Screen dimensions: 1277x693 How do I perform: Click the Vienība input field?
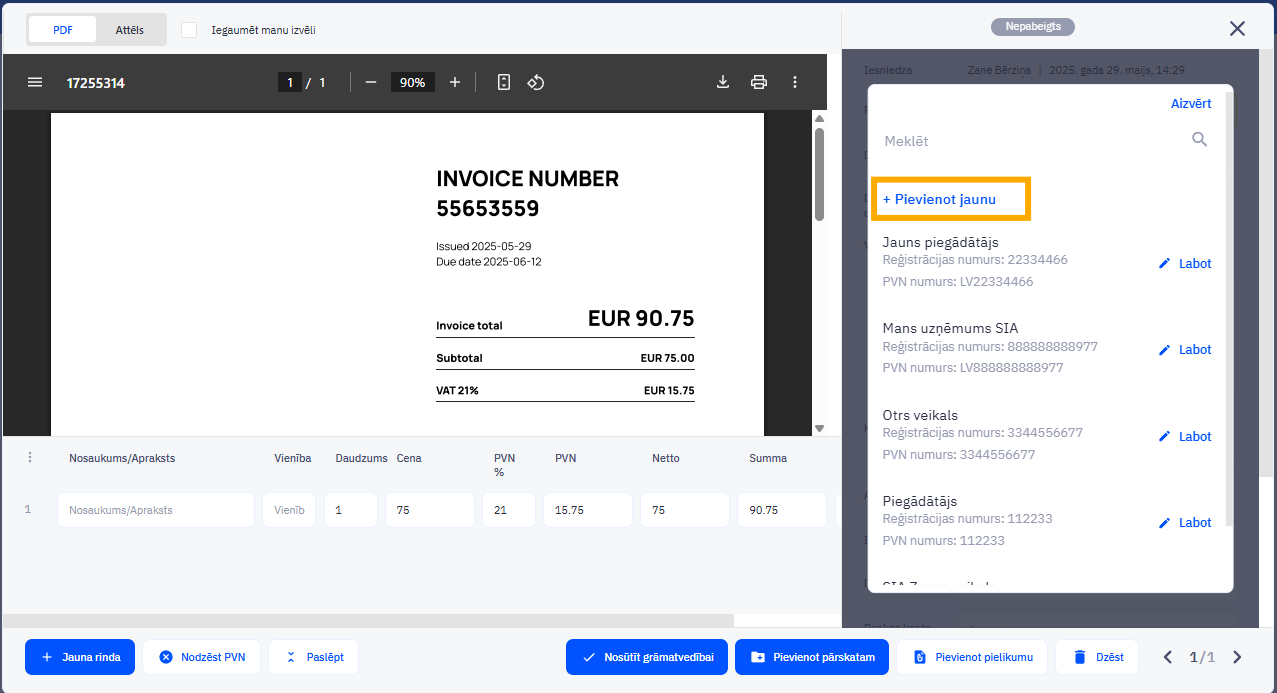click(x=290, y=510)
